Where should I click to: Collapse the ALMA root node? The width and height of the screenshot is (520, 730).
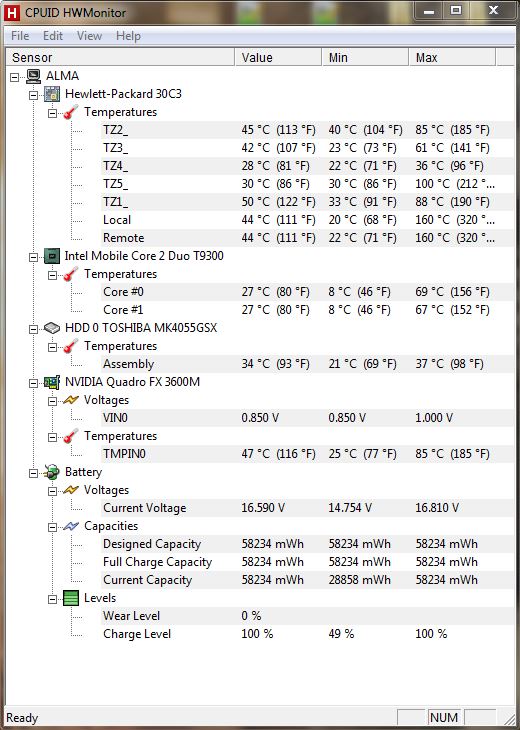pyautogui.click(x=14, y=77)
